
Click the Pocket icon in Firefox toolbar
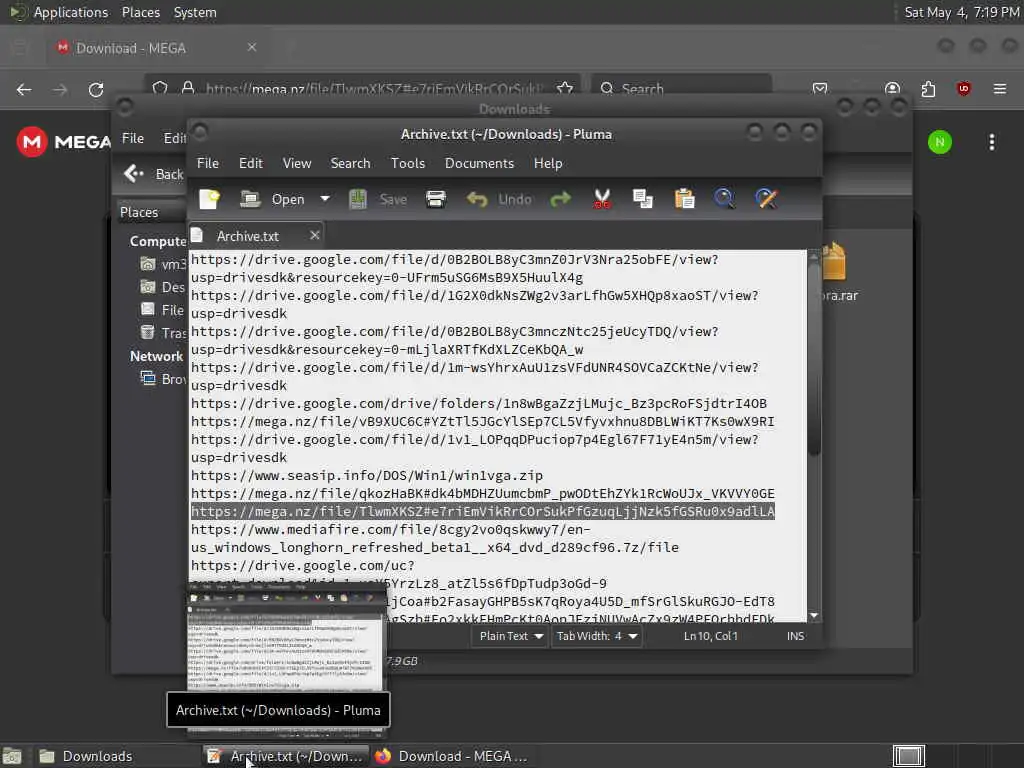(x=820, y=89)
